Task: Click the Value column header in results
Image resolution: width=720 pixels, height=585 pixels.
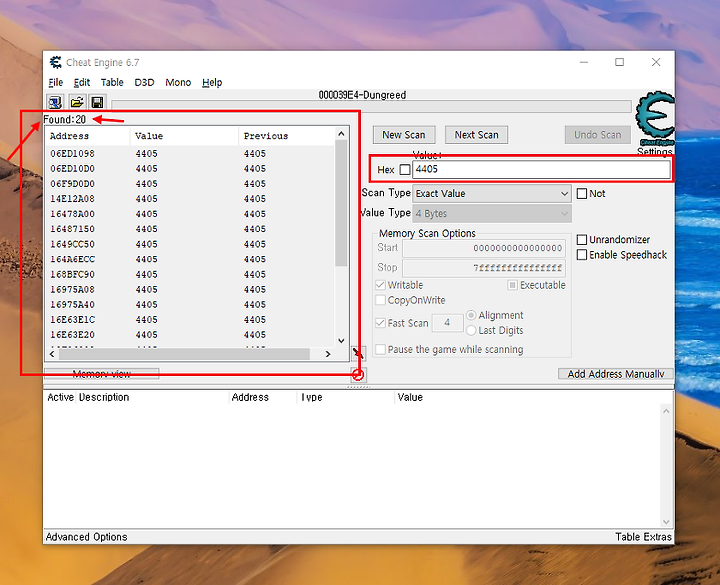Action: (x=184, y=136)
